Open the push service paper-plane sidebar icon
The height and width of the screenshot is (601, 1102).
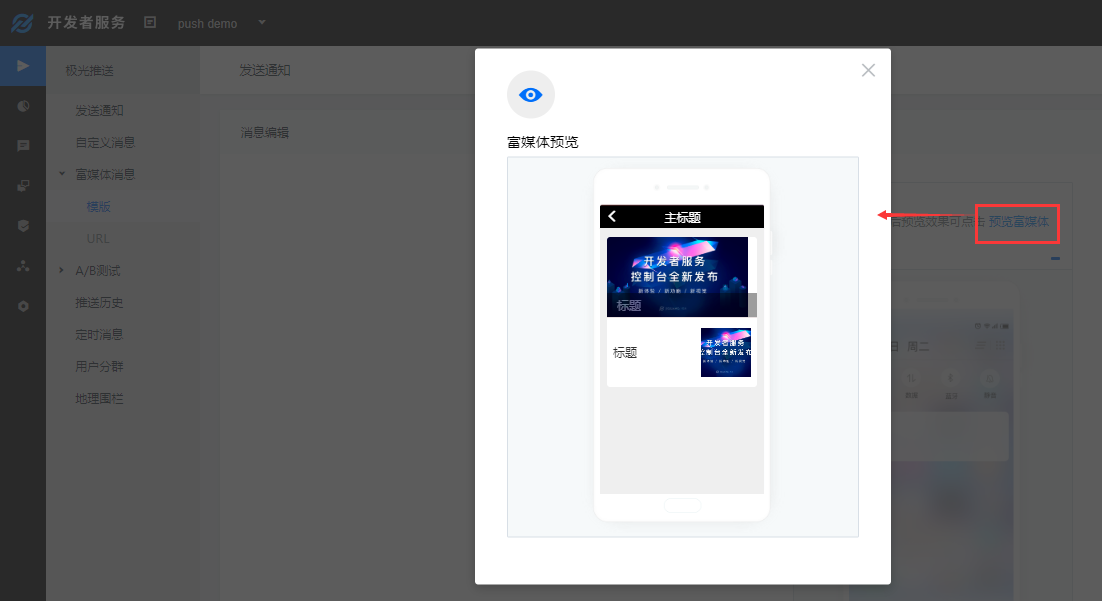(22, 66)
